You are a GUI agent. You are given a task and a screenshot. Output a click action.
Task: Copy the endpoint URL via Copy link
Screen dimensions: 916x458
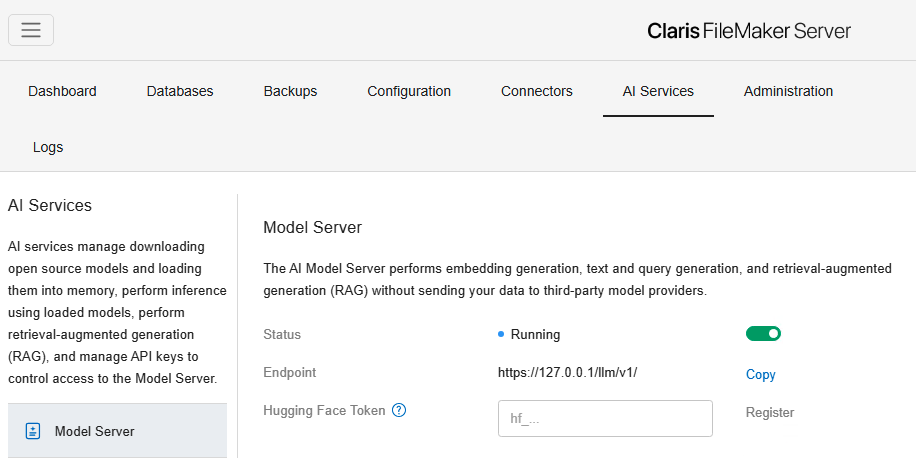click(760, 374)
